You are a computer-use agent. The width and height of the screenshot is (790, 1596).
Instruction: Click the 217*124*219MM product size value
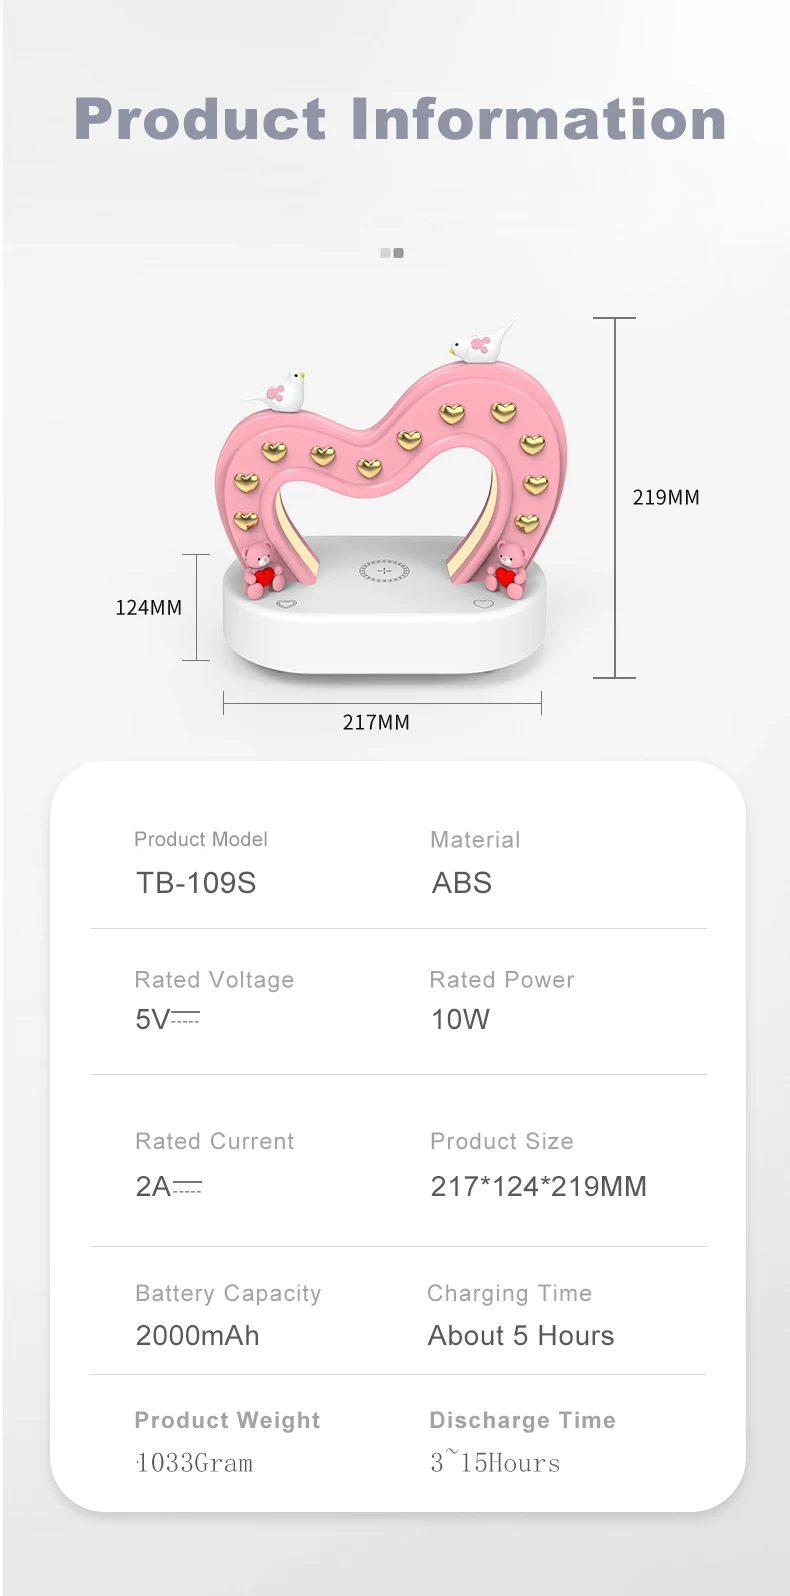pyautogui.click(x=538, y=1186)
